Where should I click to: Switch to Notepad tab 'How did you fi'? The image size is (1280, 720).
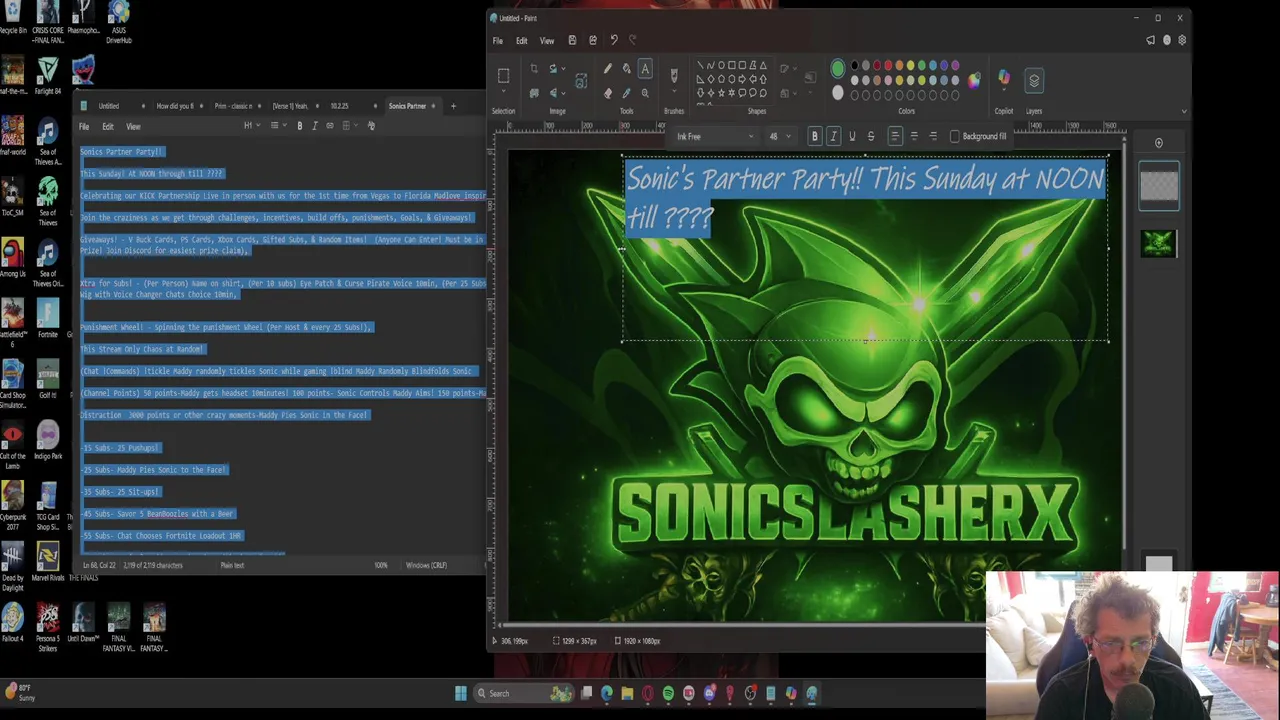coord(175,106)
